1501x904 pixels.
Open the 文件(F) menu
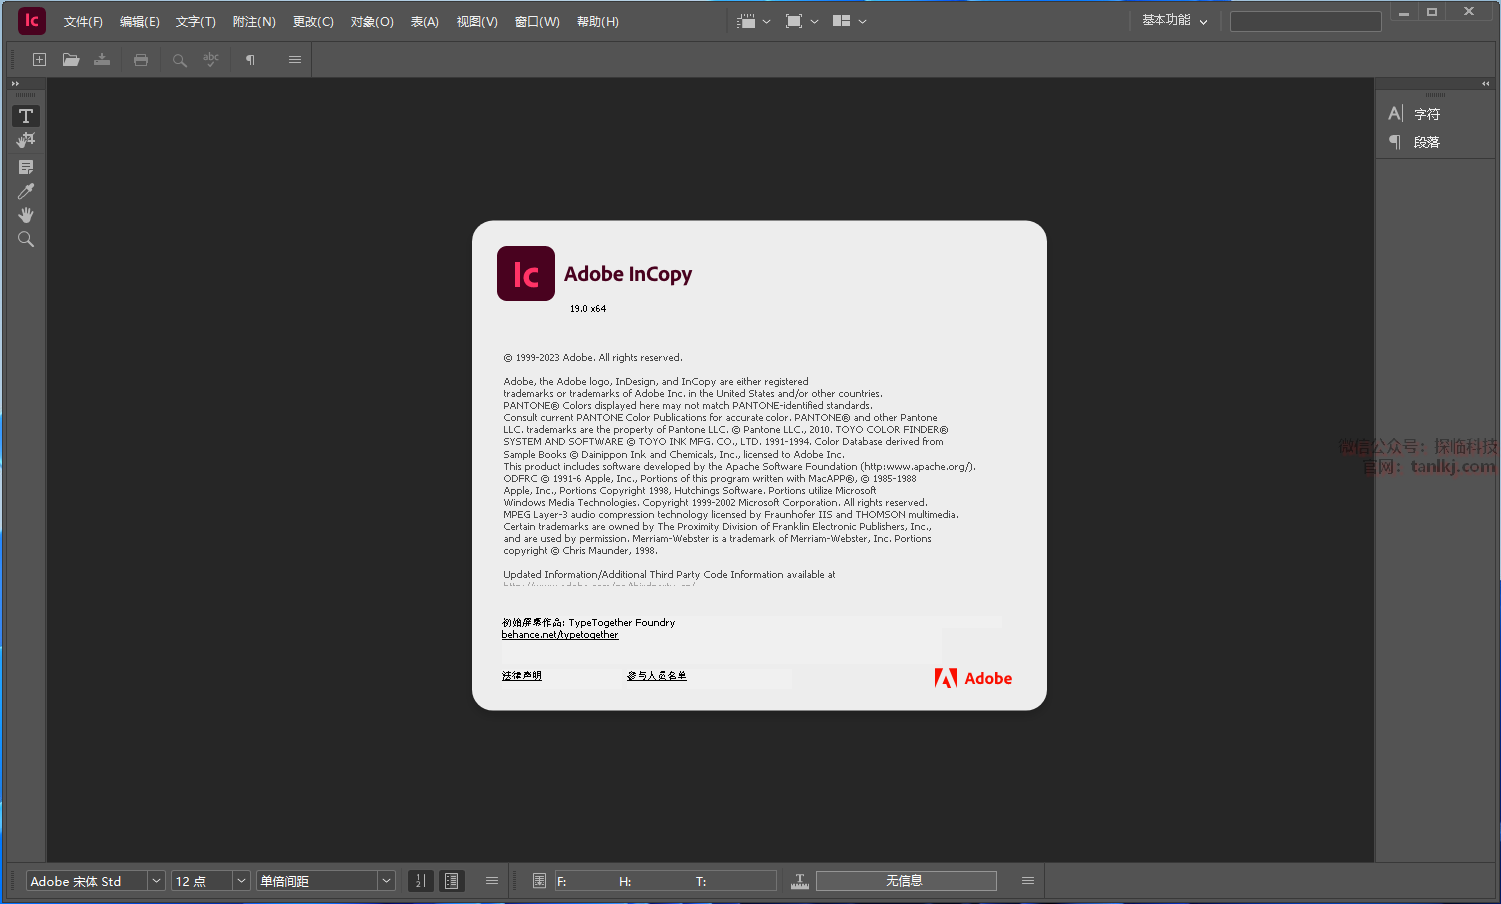(x=83, y=22)
